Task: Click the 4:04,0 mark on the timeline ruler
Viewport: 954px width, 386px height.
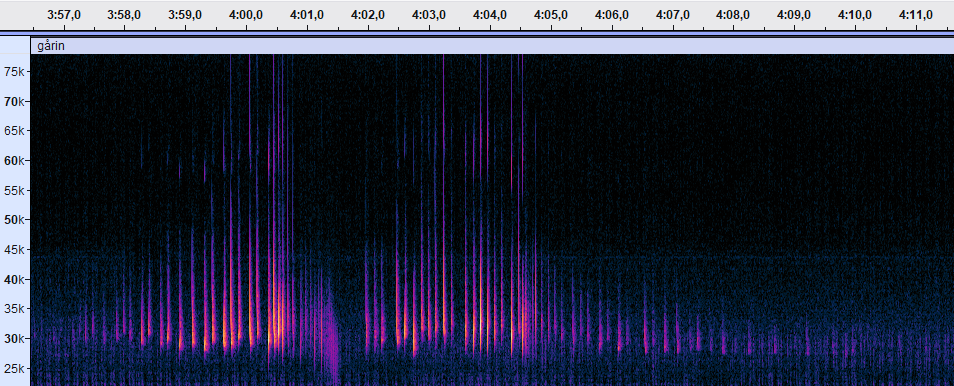Action: pos(490,15)
